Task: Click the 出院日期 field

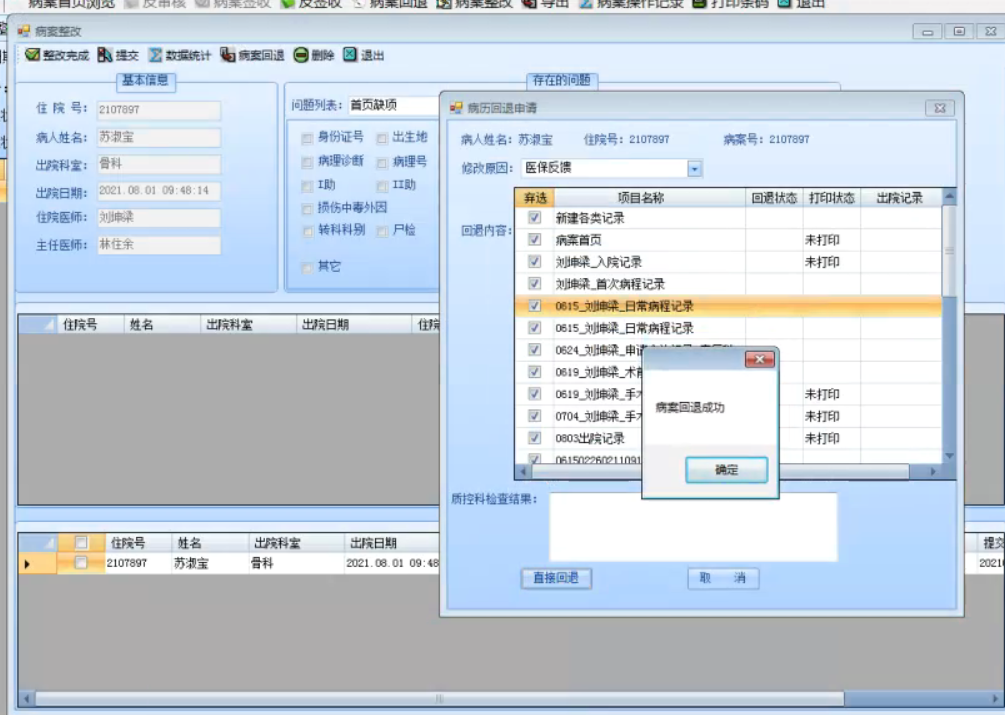Action: [159, 191]
